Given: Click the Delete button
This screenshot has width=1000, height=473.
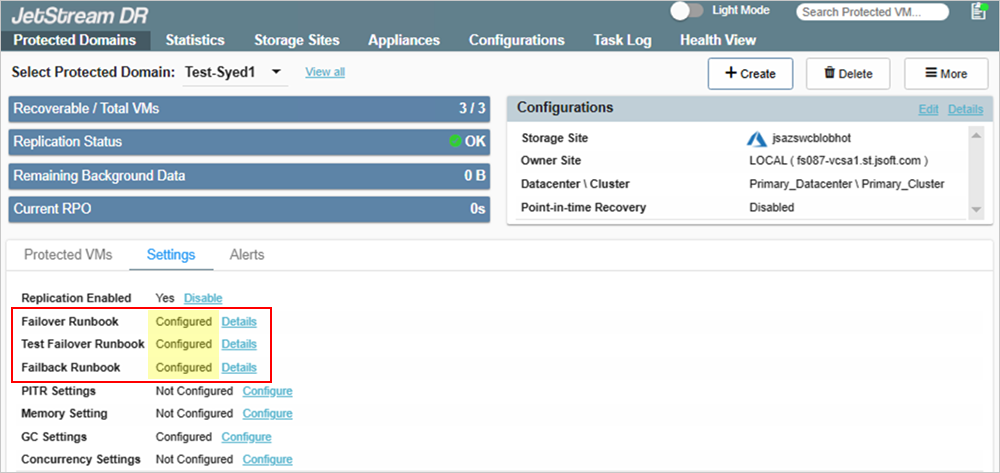Looking at the screenshot, I should click(848, 73).
